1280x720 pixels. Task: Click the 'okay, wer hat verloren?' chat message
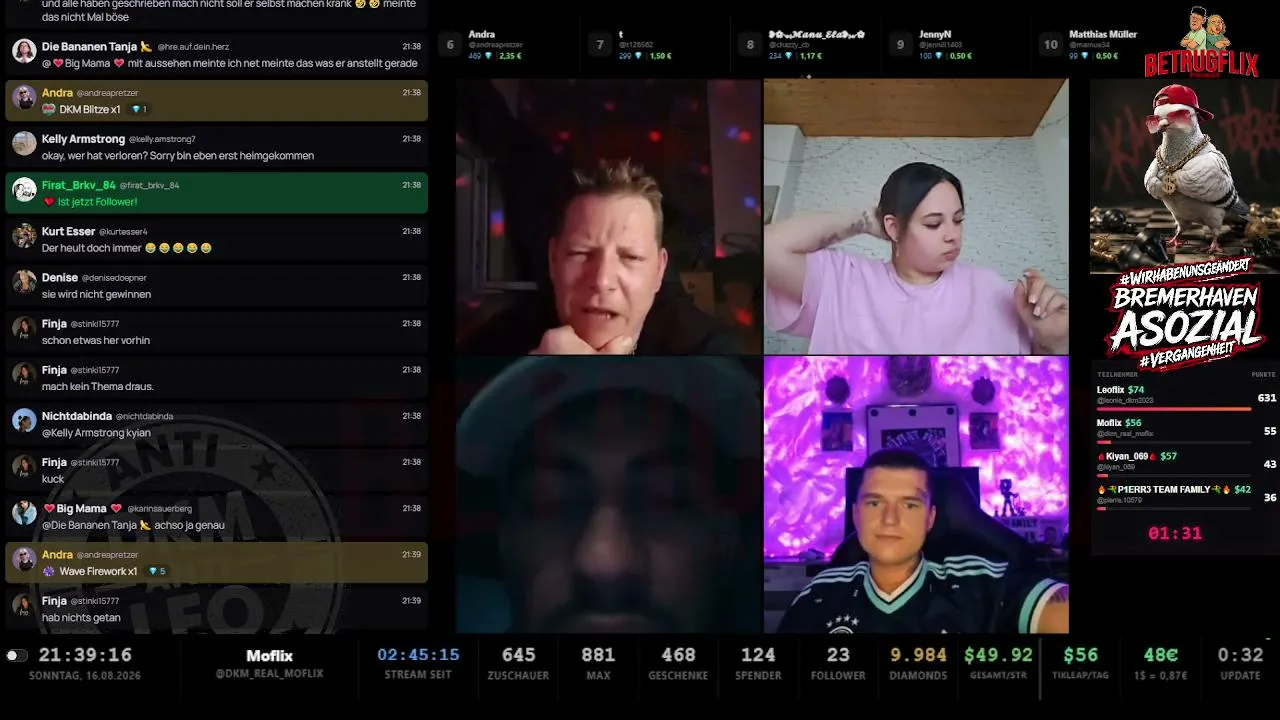(x=178, y=156)
